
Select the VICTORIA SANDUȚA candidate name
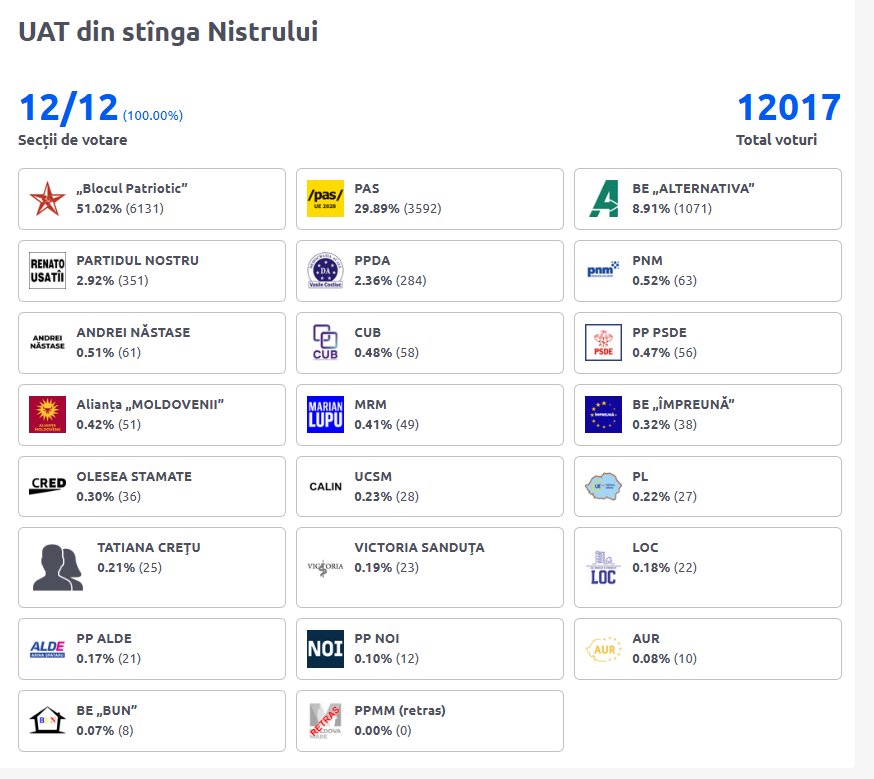pos(419,548)
